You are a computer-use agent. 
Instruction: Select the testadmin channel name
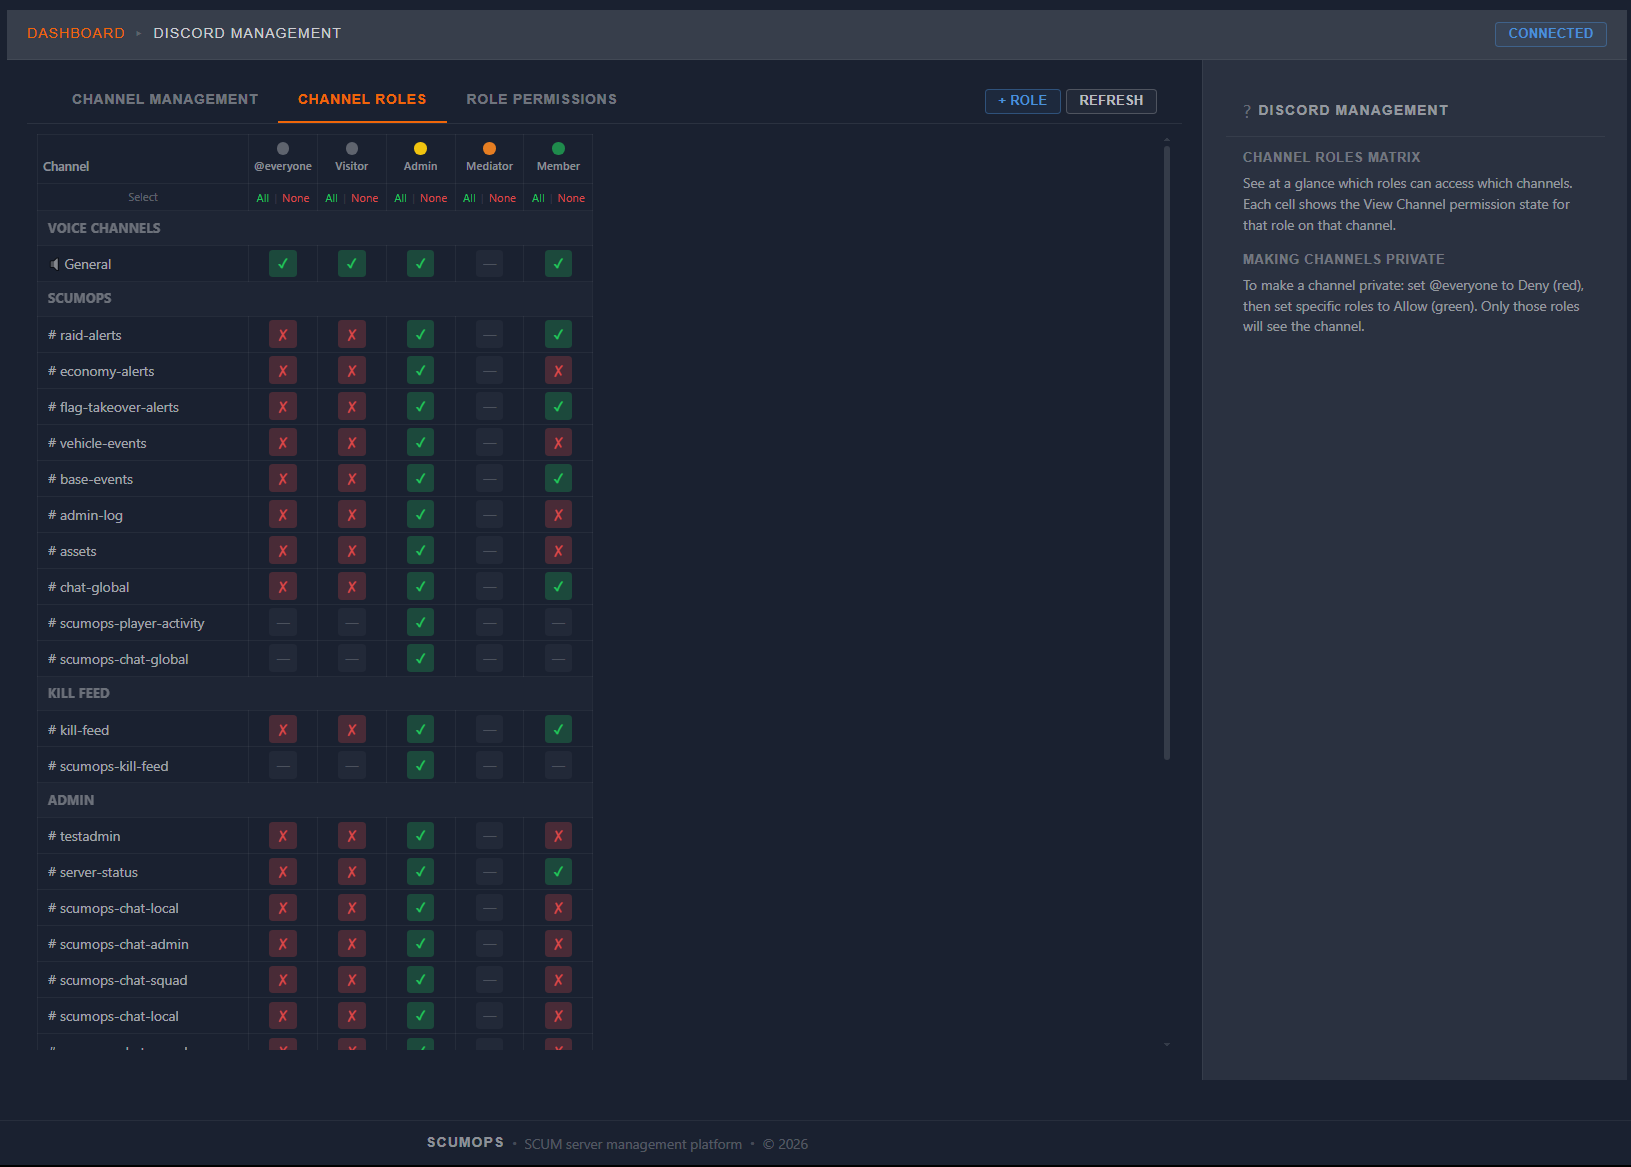pyautogui.click(x=90, y=836)
